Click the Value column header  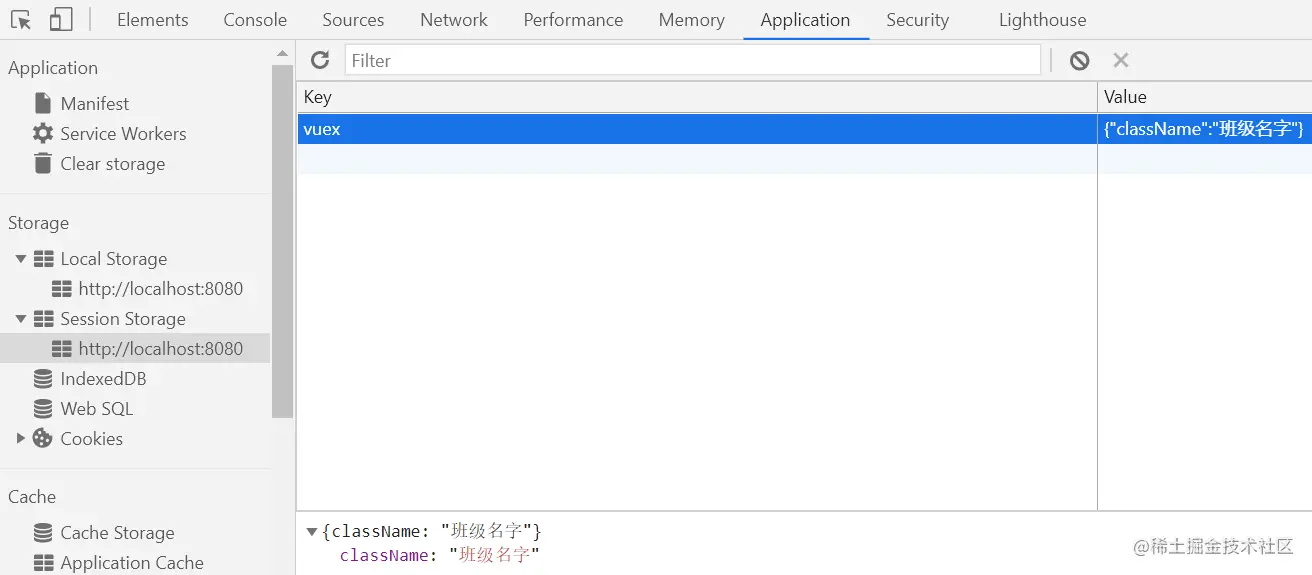coord(1205,97)
